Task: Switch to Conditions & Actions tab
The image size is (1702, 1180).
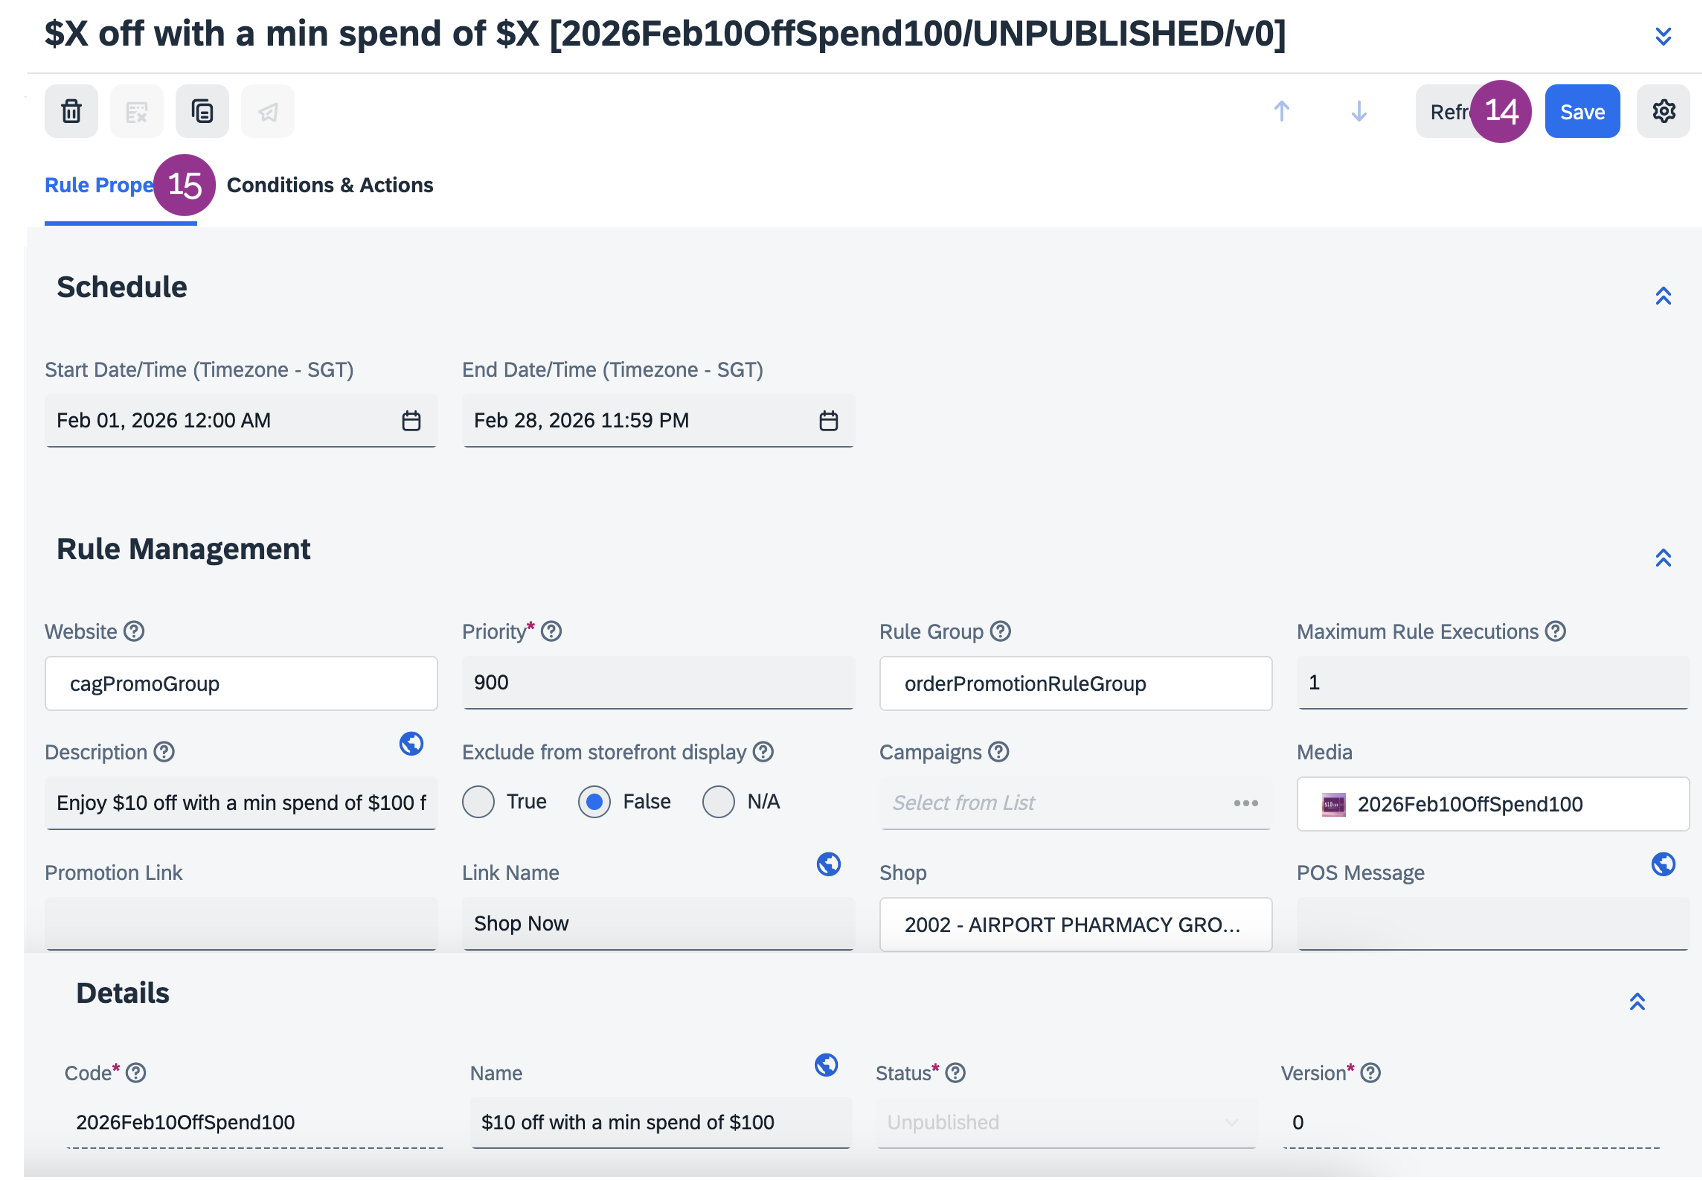Action: 330,186
